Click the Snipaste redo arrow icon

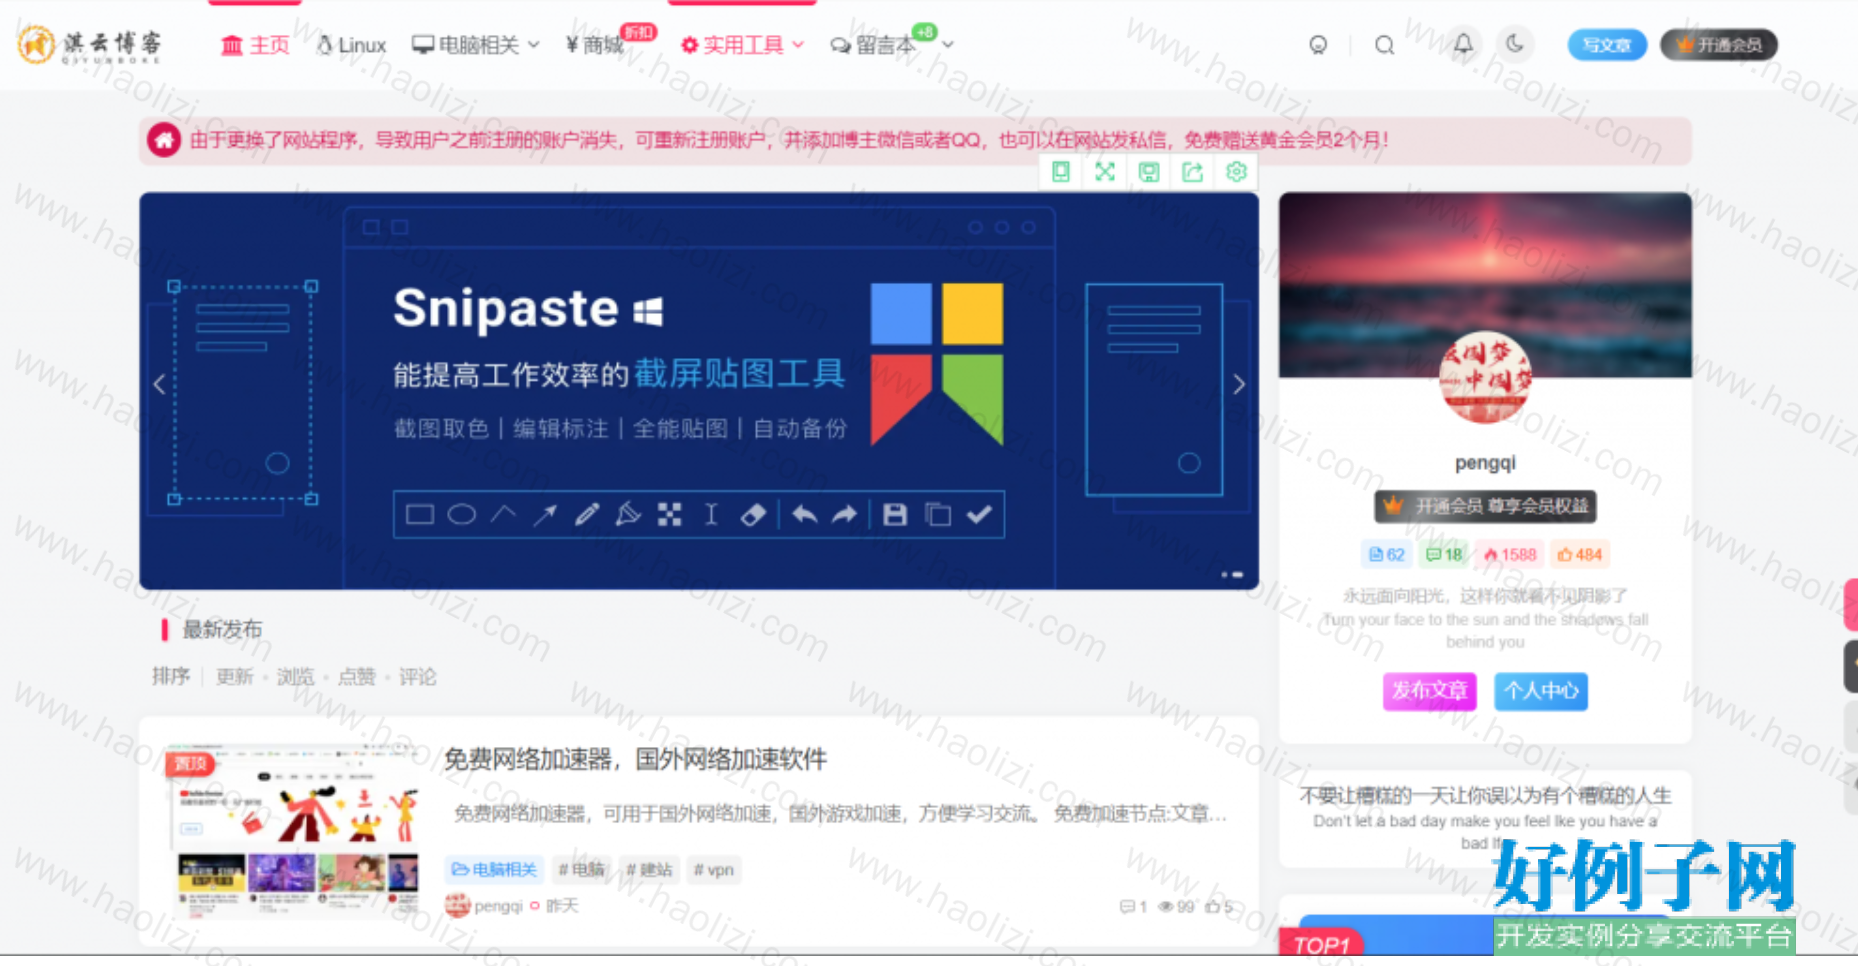point(845,515)
